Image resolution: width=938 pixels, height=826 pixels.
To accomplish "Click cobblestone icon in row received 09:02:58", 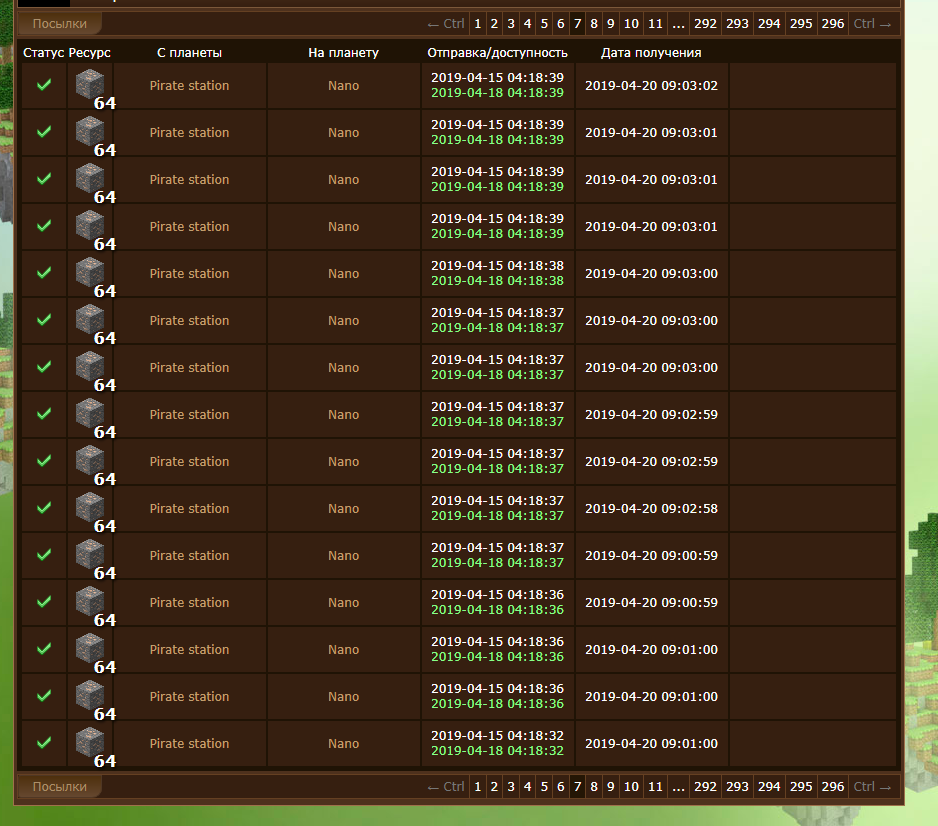I will coord(90,508).
